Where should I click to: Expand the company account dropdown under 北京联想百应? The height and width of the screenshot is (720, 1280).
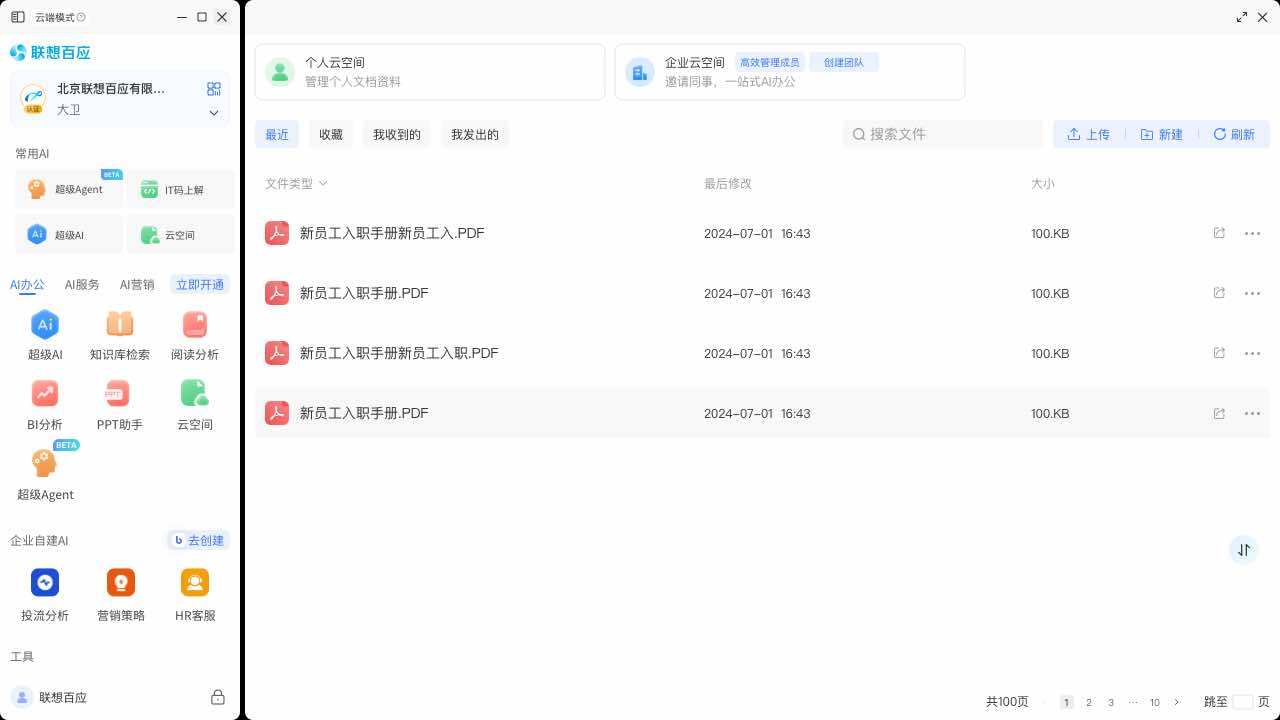213,112
